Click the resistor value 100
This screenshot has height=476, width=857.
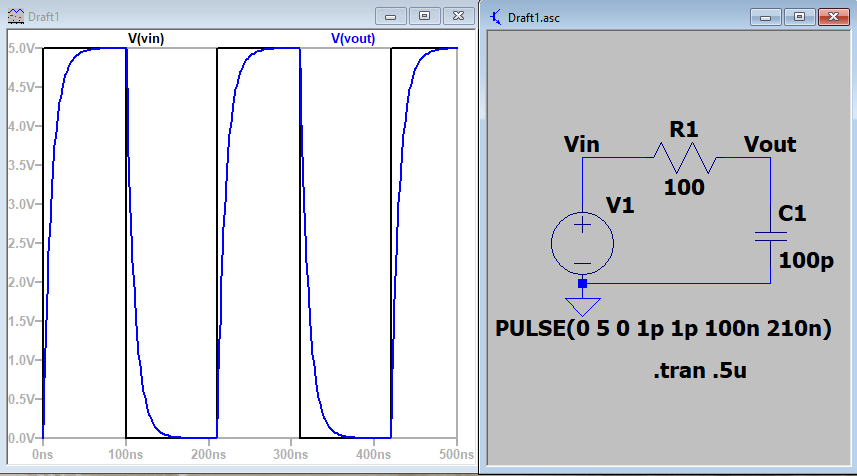[685, 187]
